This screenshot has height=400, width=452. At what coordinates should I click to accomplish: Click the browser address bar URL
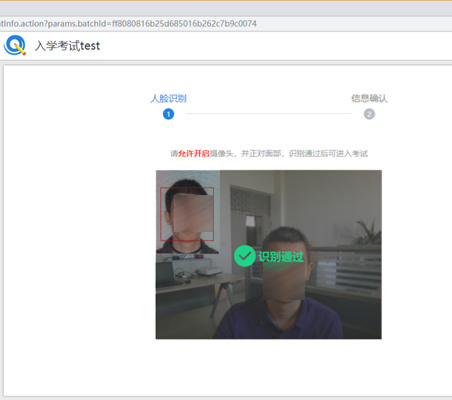128,24
